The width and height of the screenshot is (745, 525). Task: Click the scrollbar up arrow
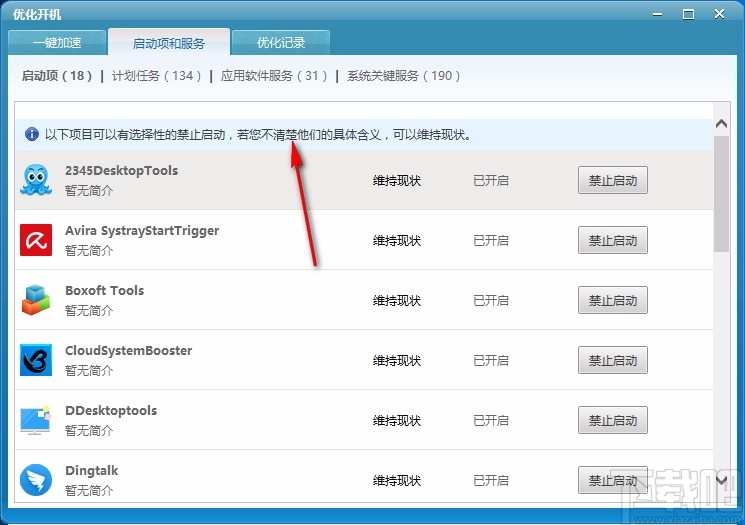[x=721, y=124]
